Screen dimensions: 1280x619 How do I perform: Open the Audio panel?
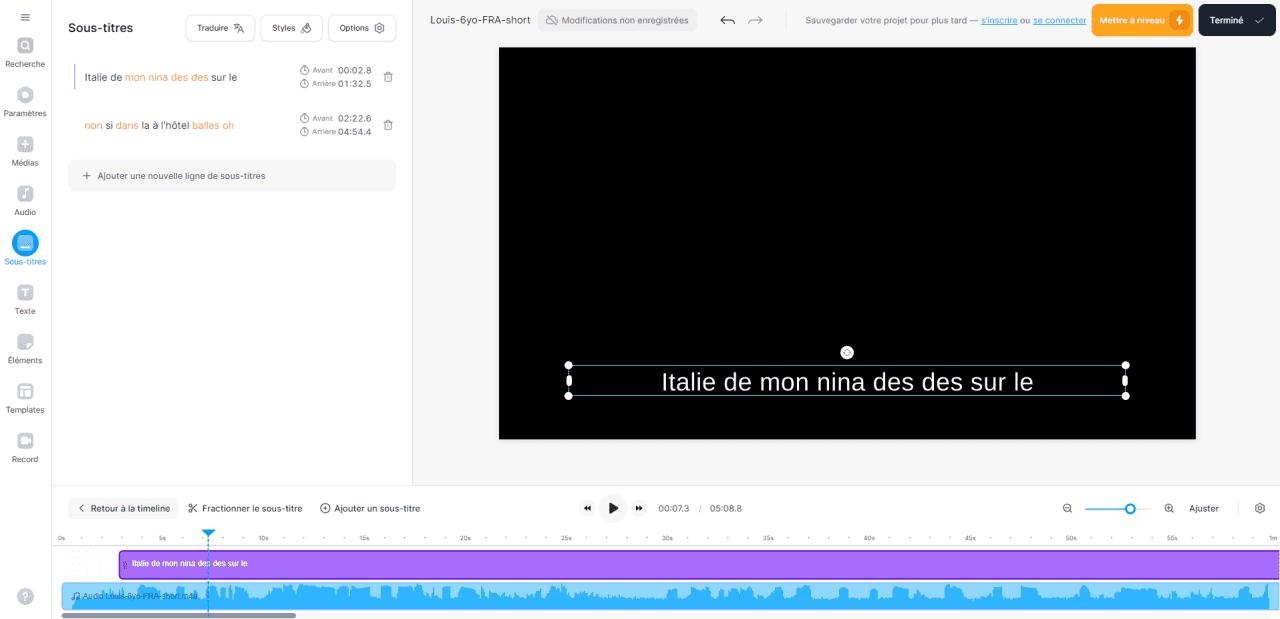pos(25,200)
